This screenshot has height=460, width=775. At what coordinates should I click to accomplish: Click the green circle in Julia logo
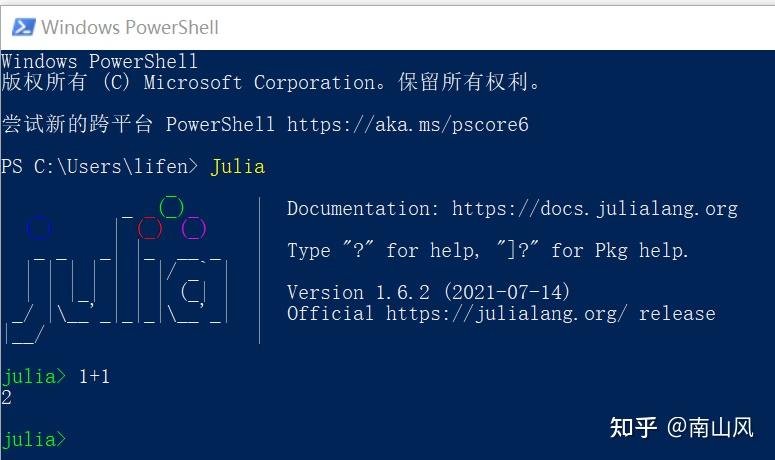[x=172, y=207]
